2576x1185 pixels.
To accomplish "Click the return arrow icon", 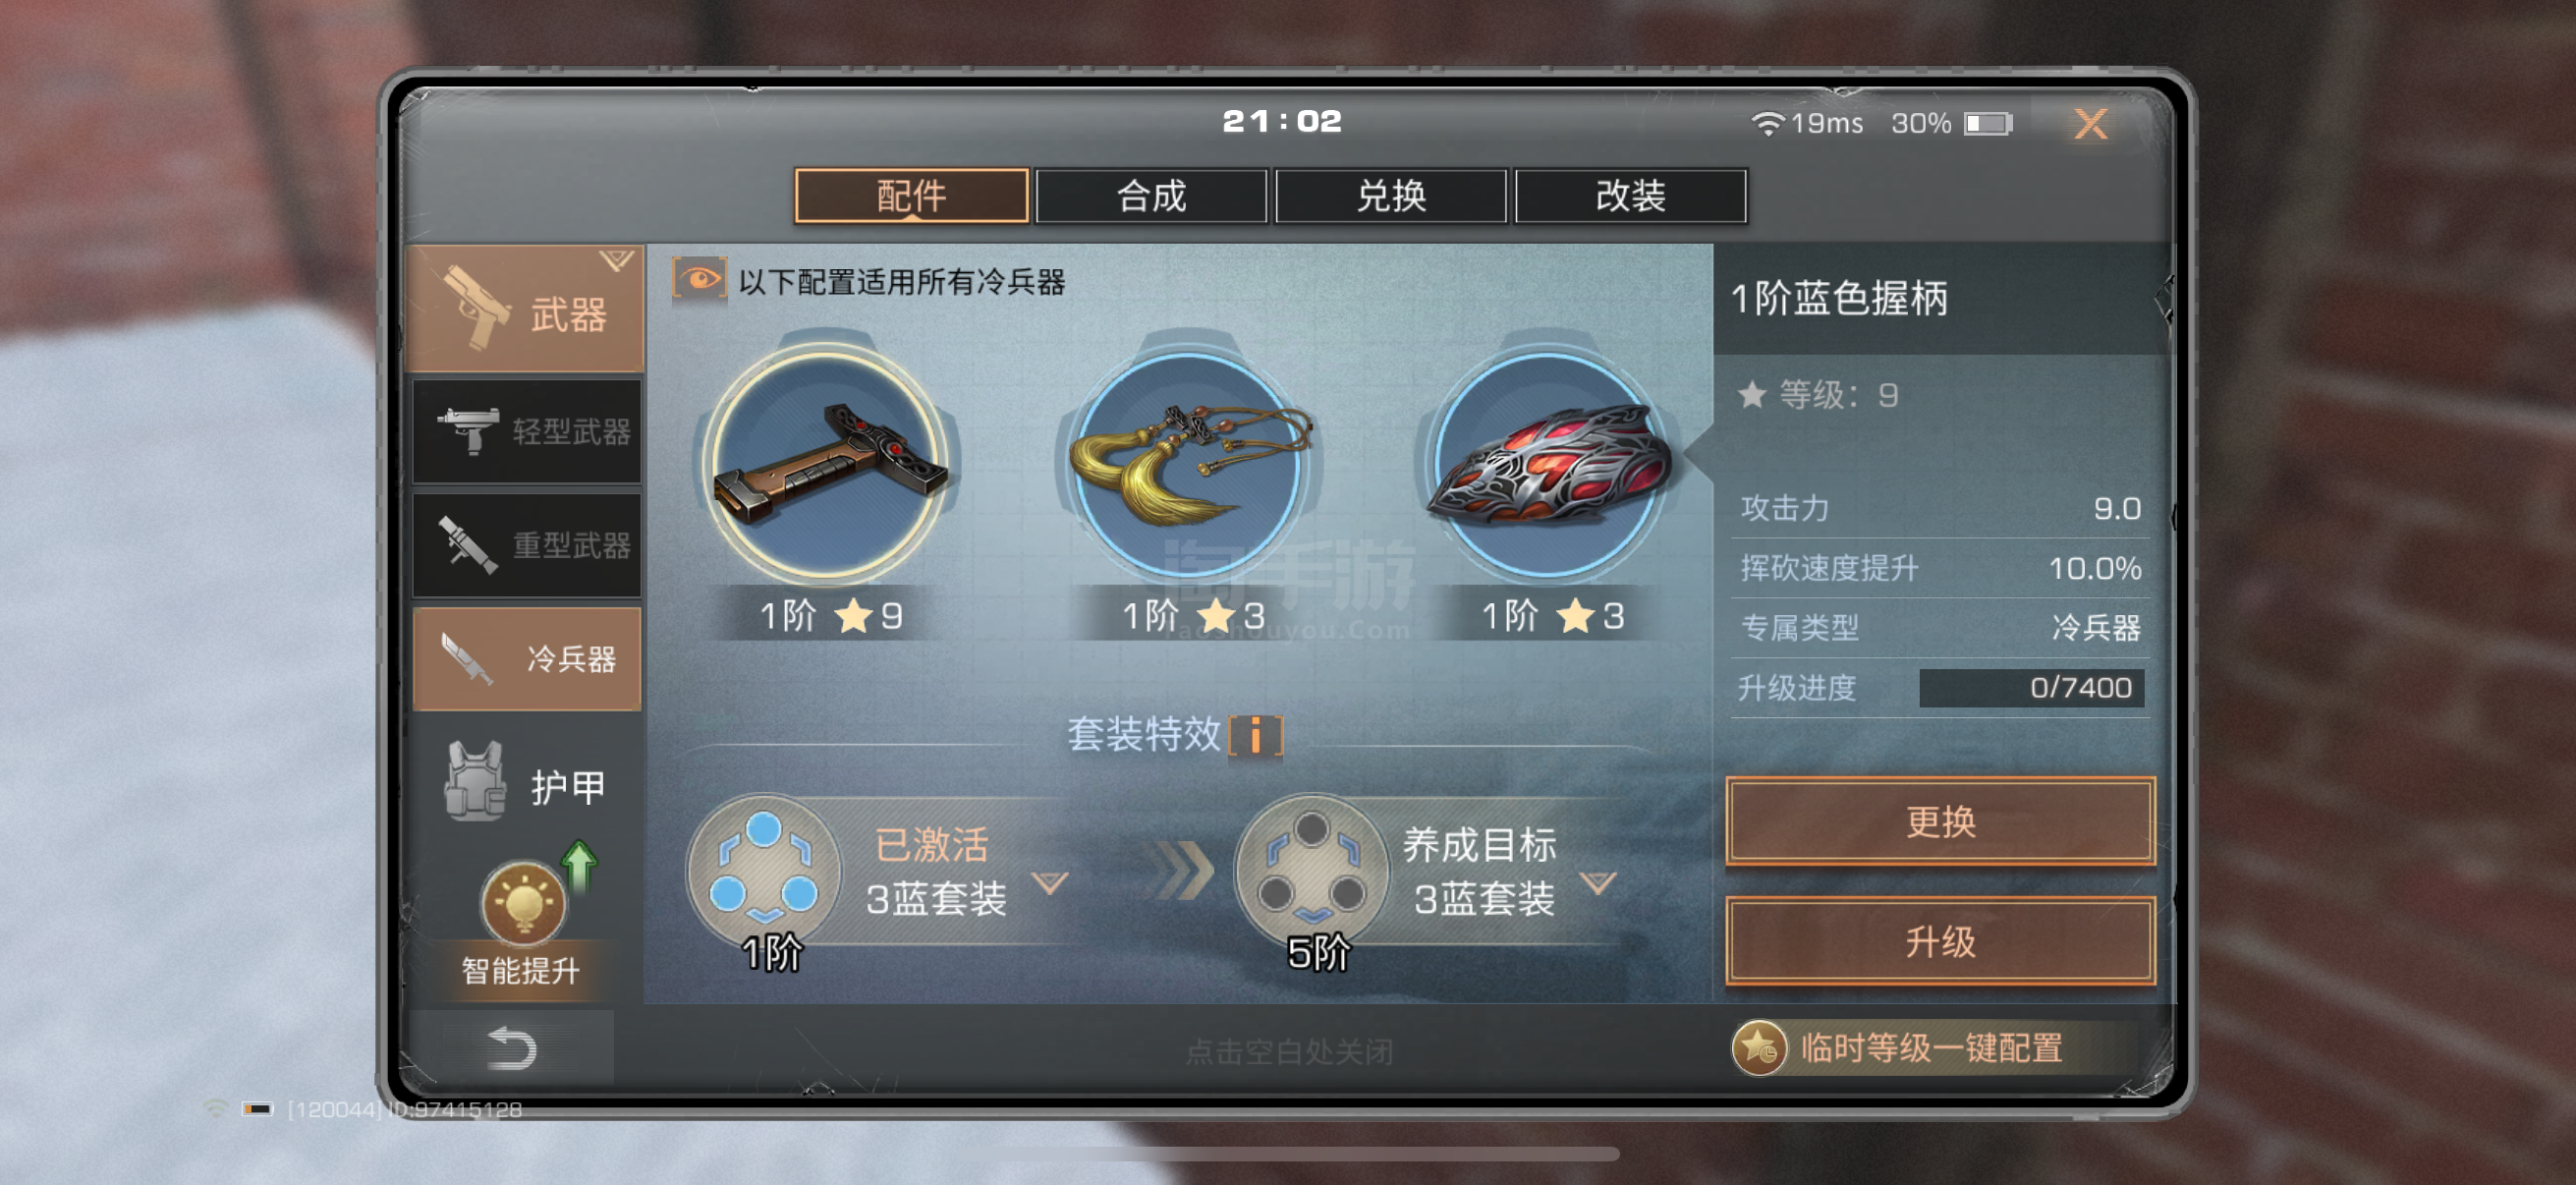I will pyautogui.click(x=512, y=1049).
